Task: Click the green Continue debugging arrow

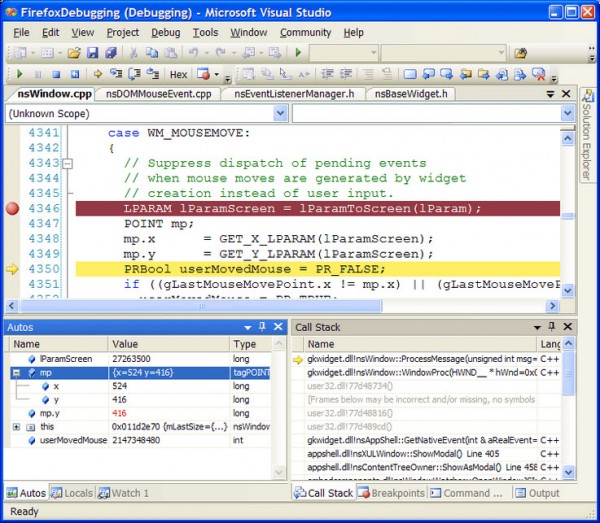Action: point(19,74)
